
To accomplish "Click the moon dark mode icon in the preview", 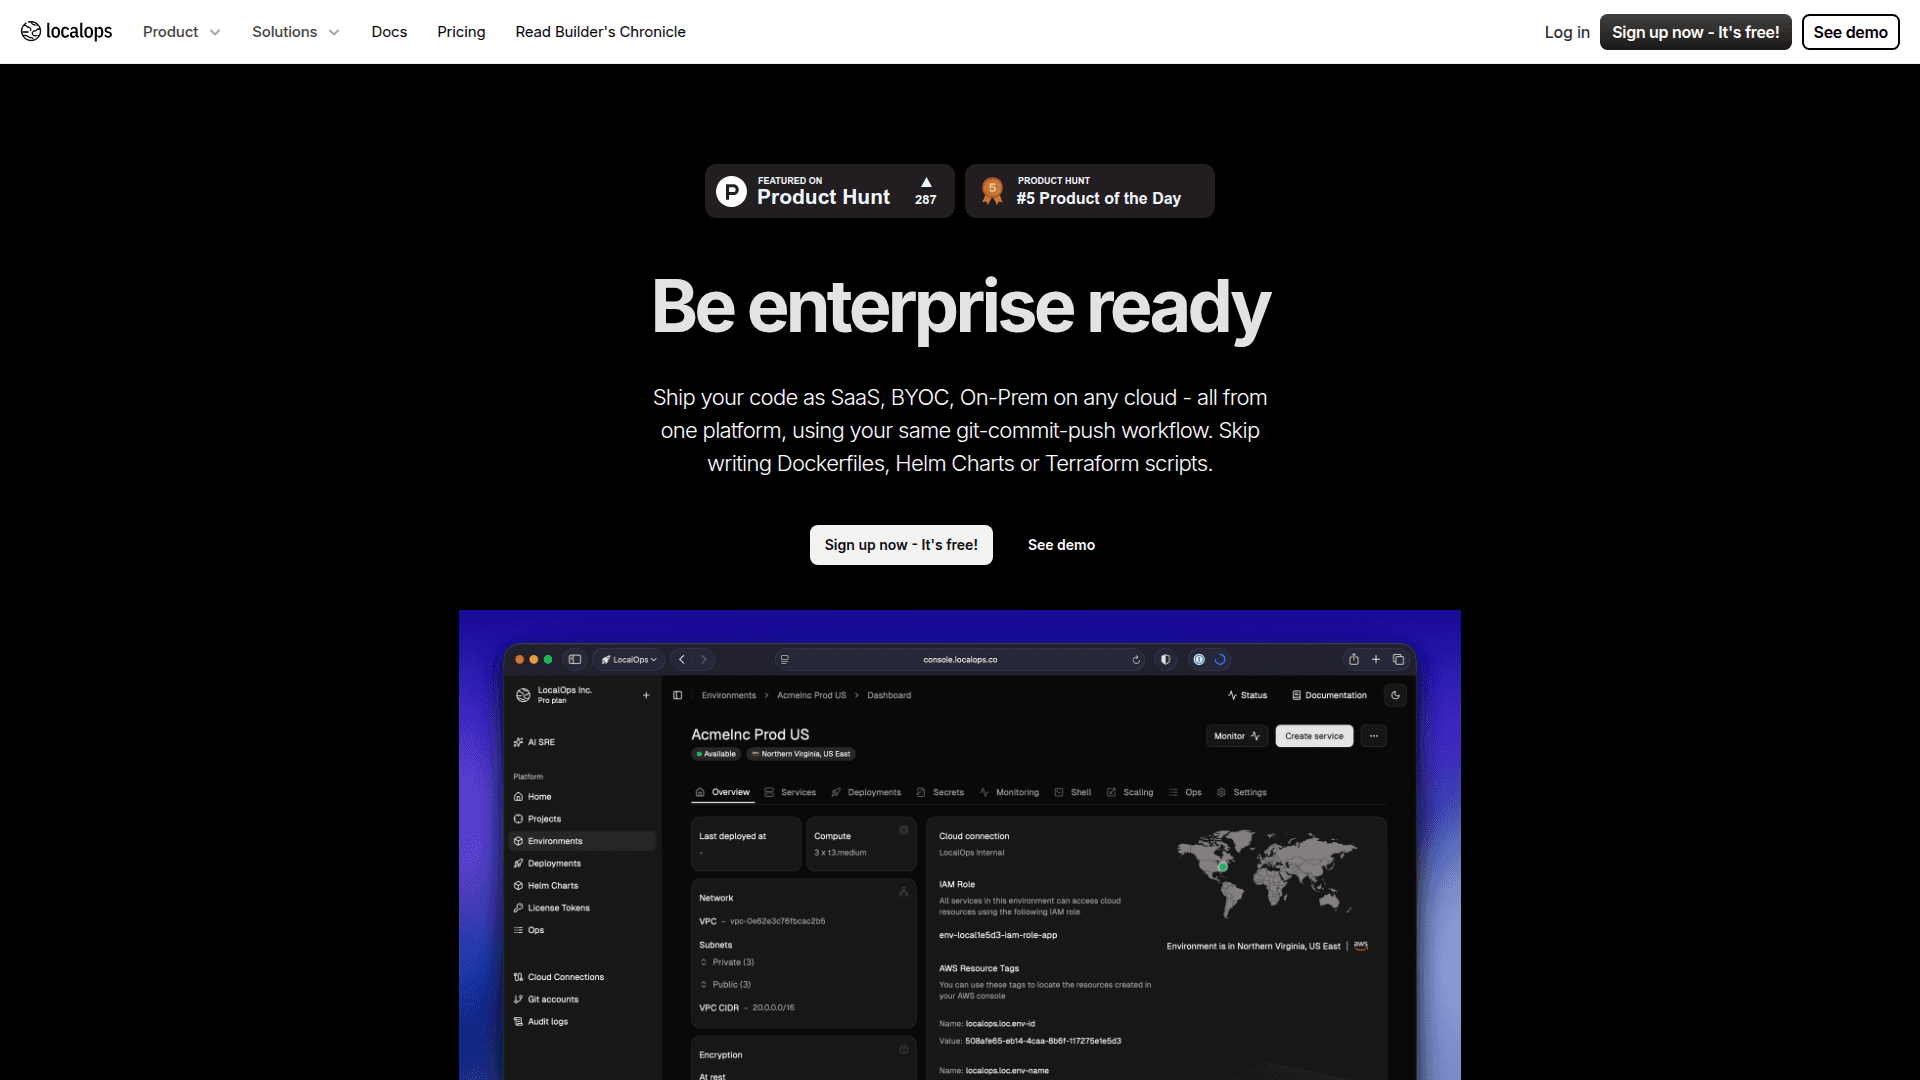I will 1395,695.
